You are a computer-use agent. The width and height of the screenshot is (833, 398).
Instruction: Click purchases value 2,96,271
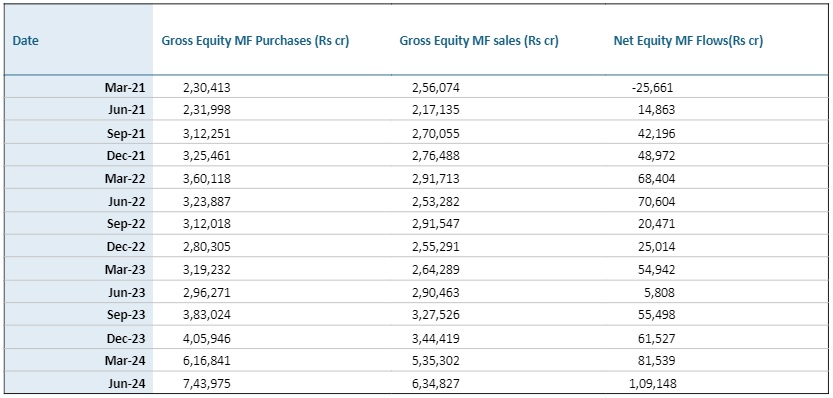point(207,292)
